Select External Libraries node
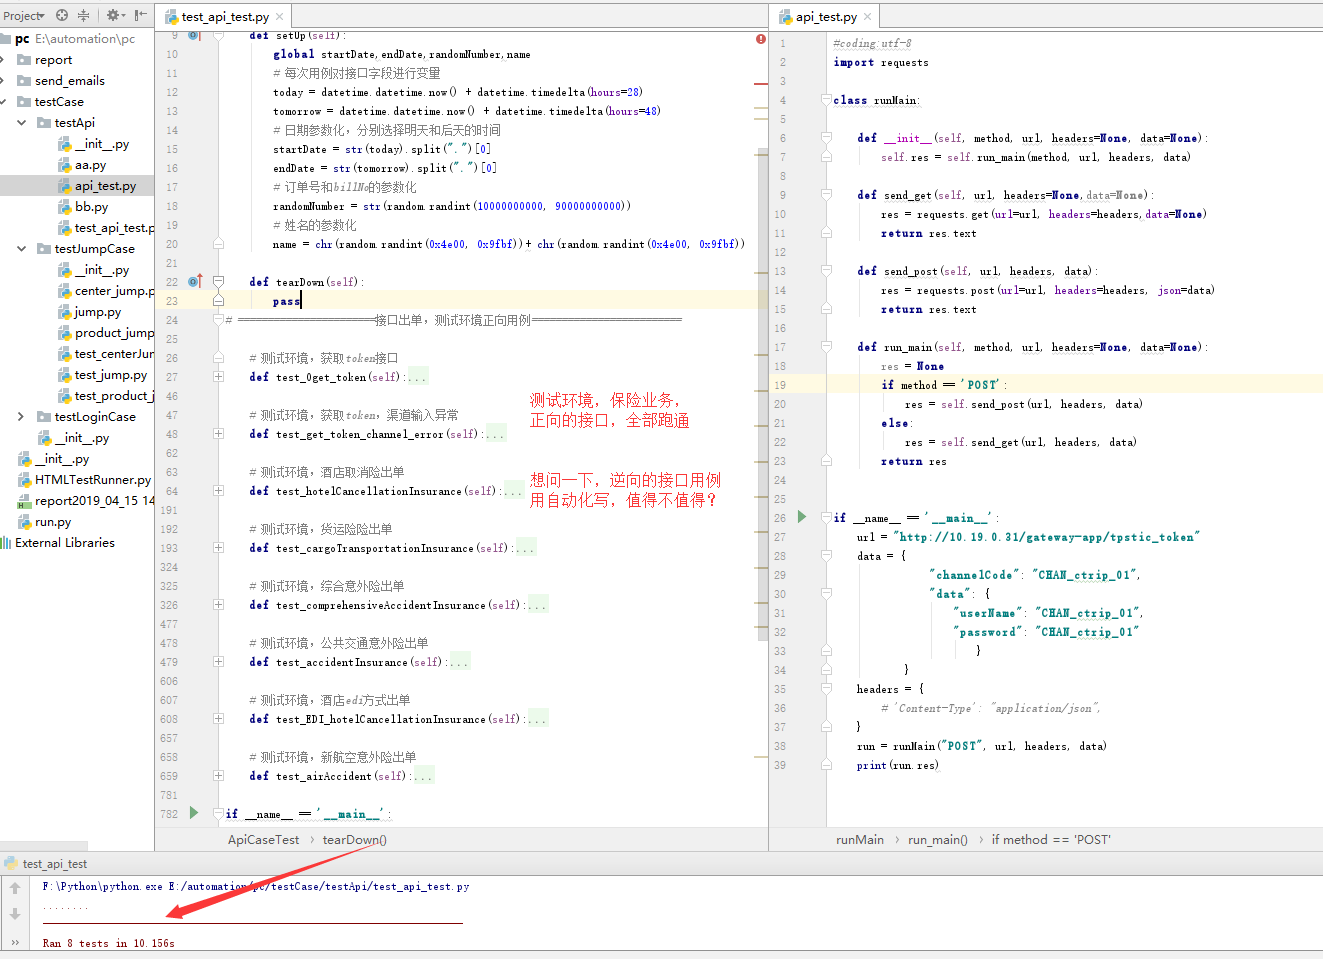The width and height of the screenshot is (1323, 959). [x=65, y=543]
